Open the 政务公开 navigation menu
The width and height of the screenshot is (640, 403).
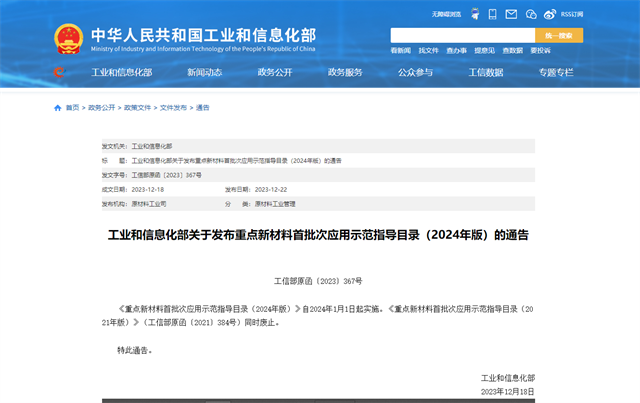point(275,73)
